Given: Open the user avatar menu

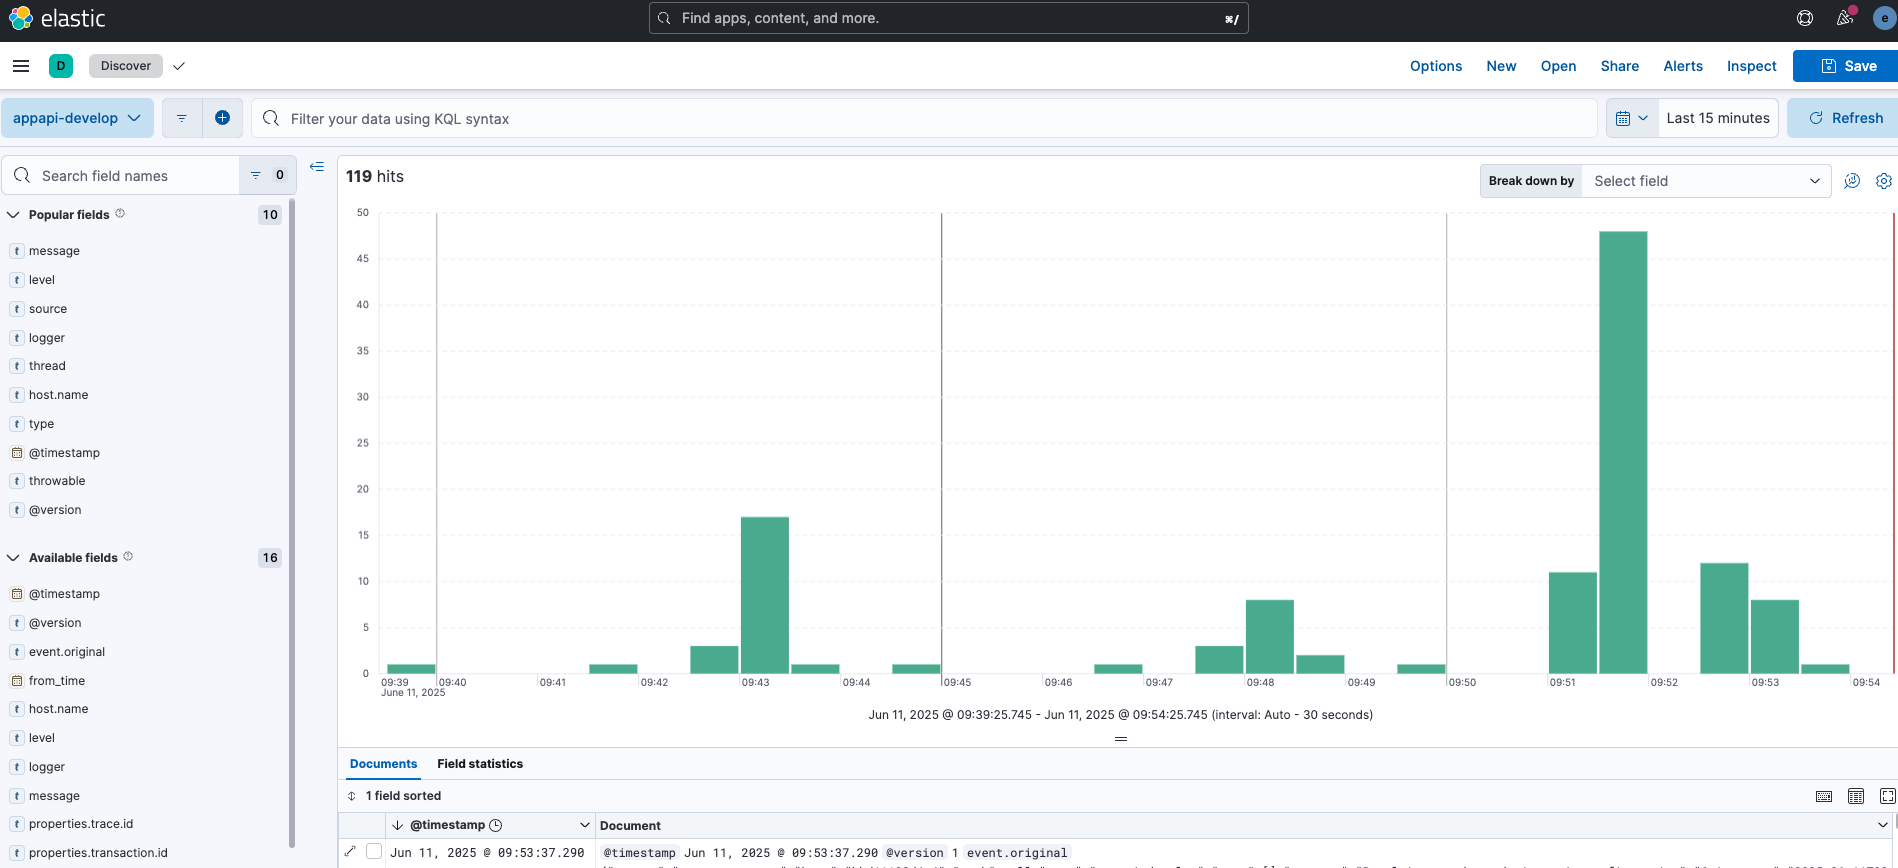Looking at the screenshot, I should (x=1885, y=18).
